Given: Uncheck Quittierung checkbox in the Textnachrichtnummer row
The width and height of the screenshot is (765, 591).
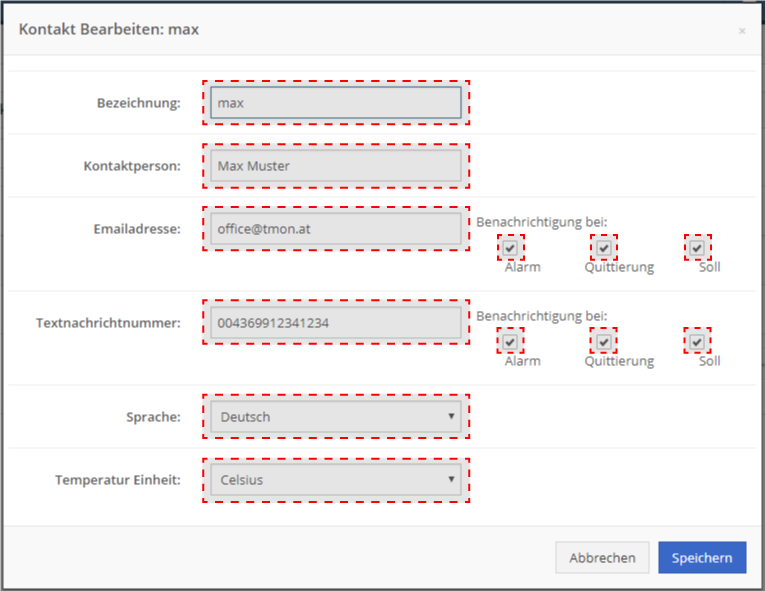Looking at the screenshot, I should click(x=604, y=342).
